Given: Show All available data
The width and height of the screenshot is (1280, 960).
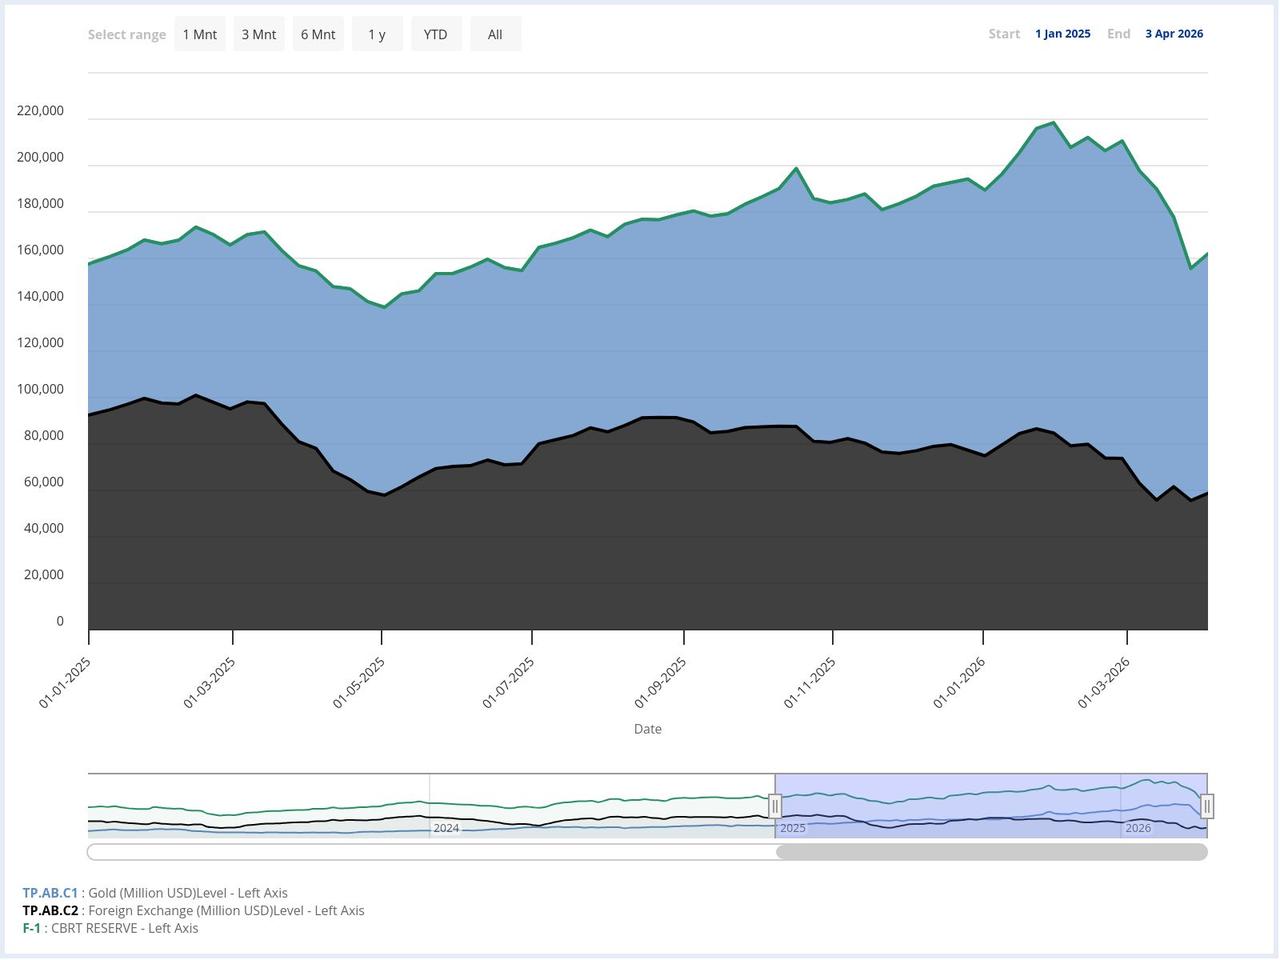Looking at the screenshot, I should (494, 33).
